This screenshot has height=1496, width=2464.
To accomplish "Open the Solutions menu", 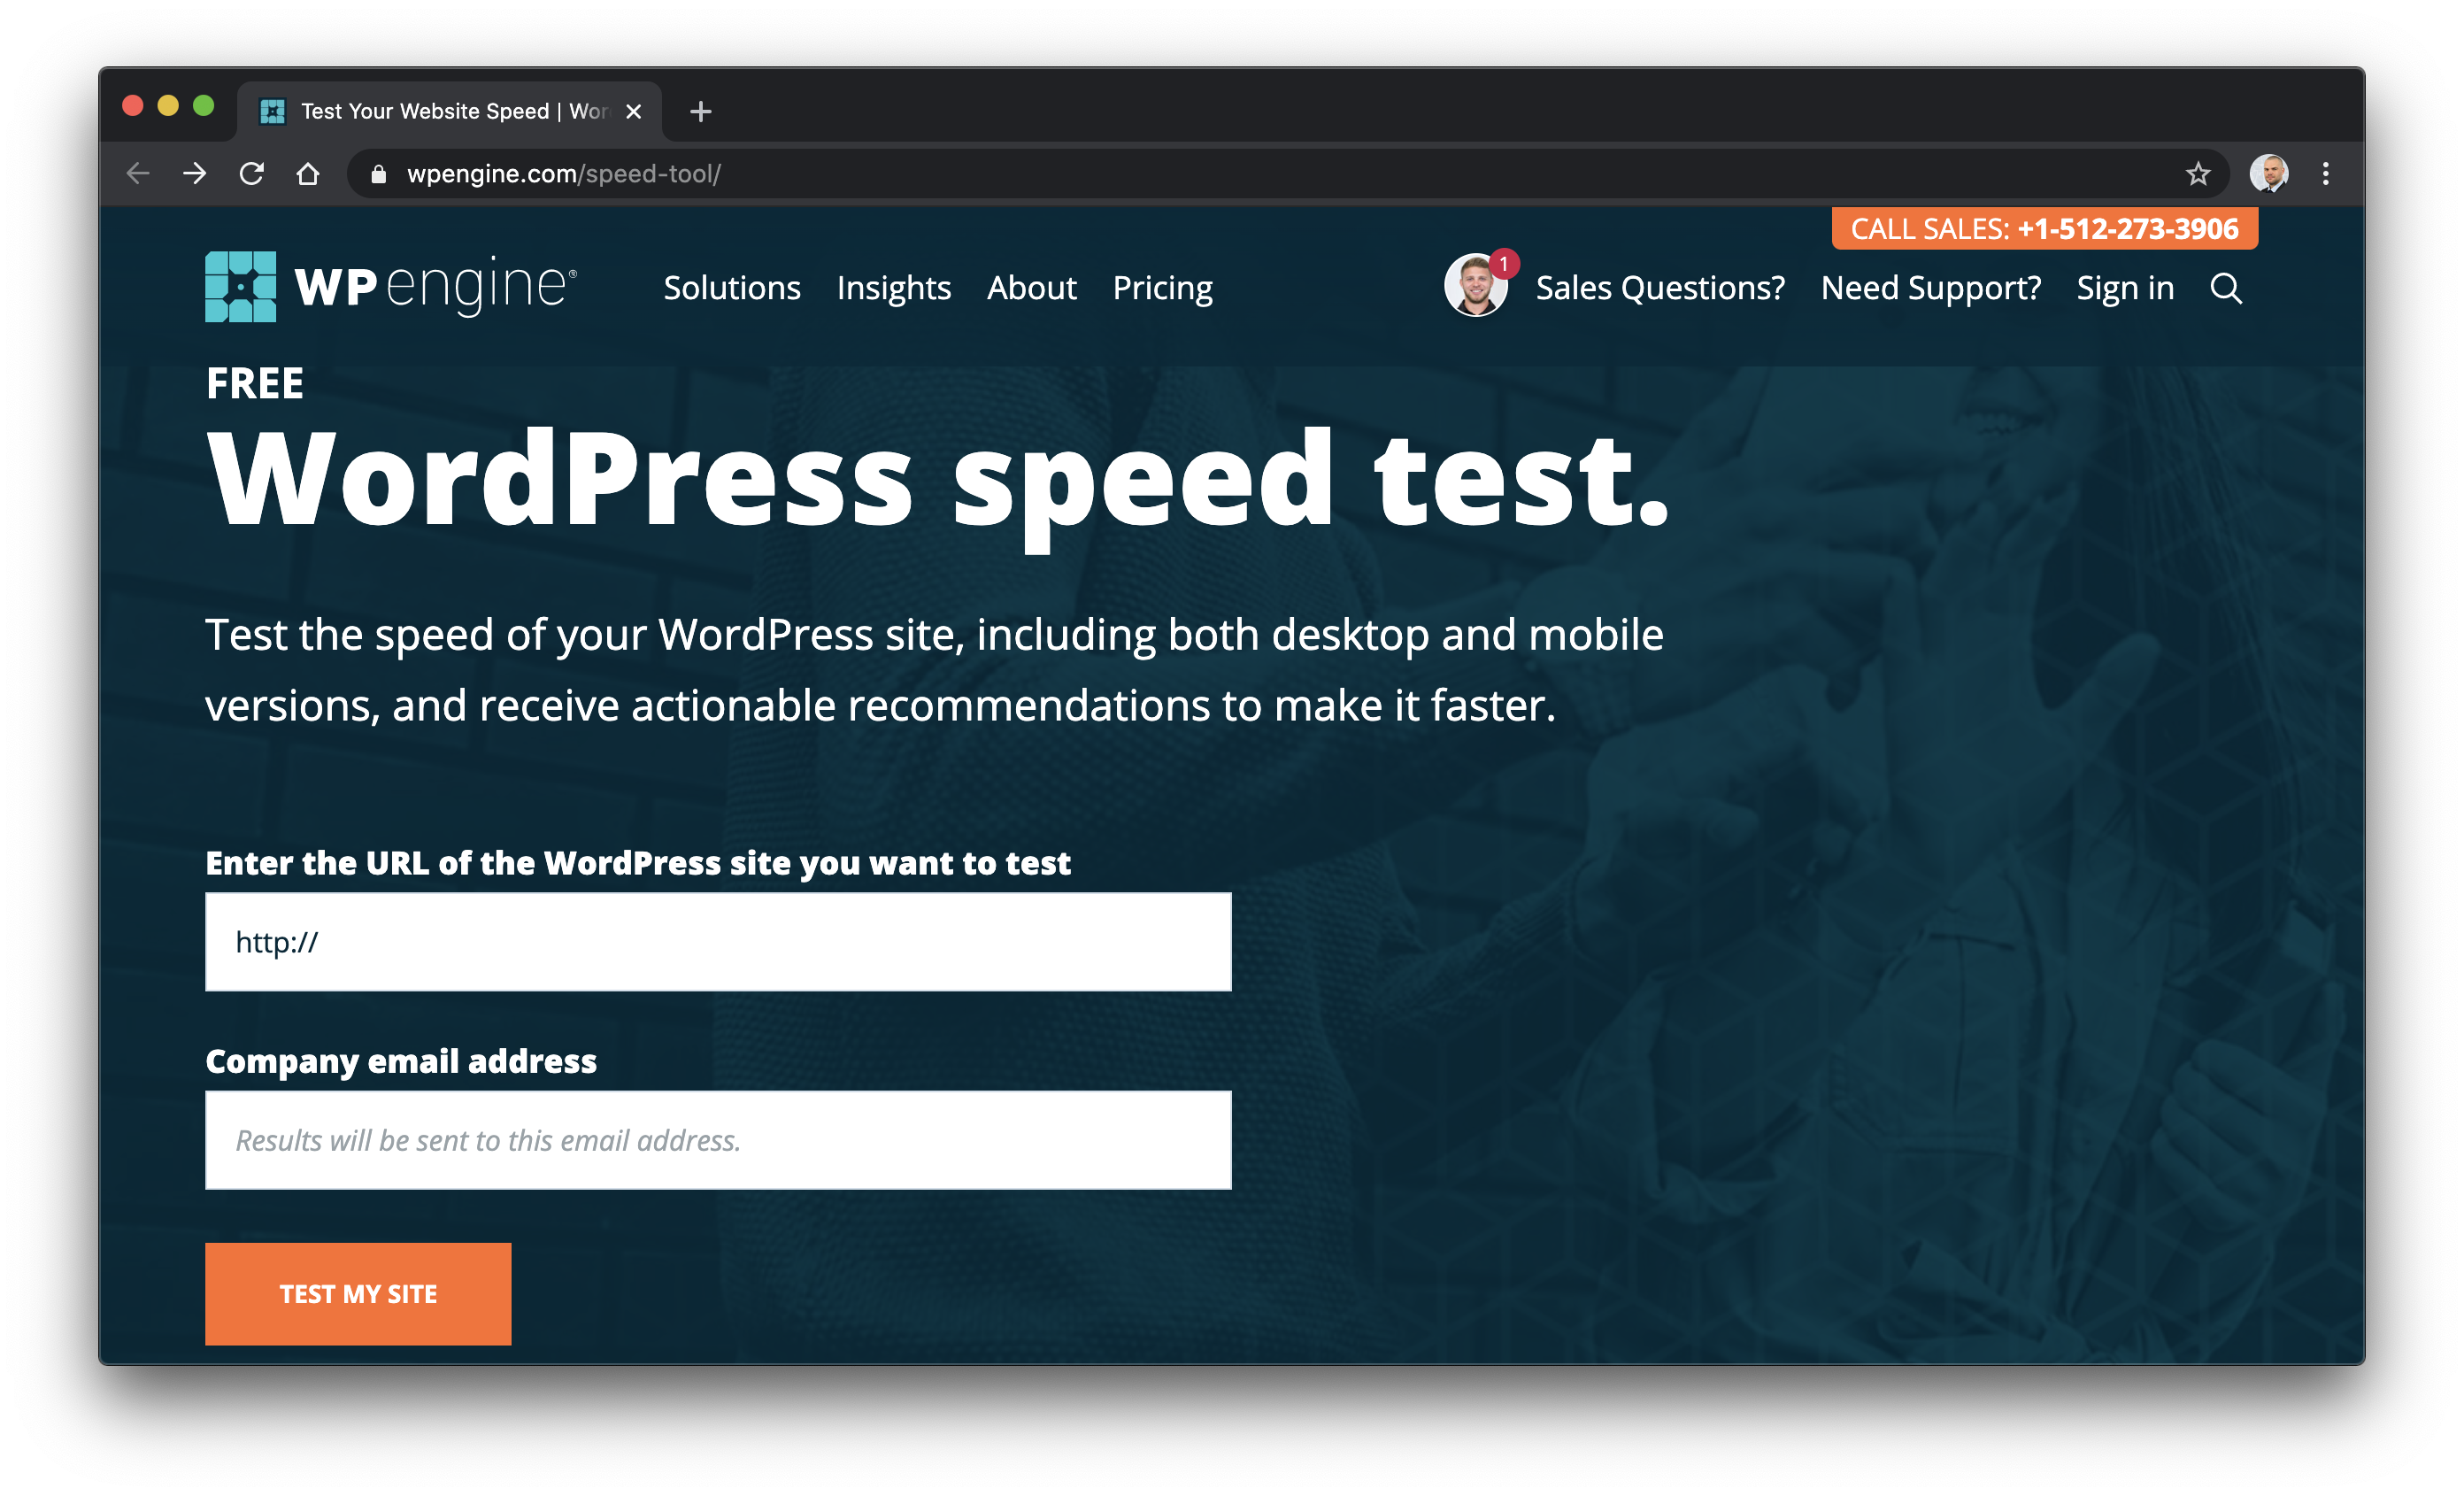I will click(732, 288).
